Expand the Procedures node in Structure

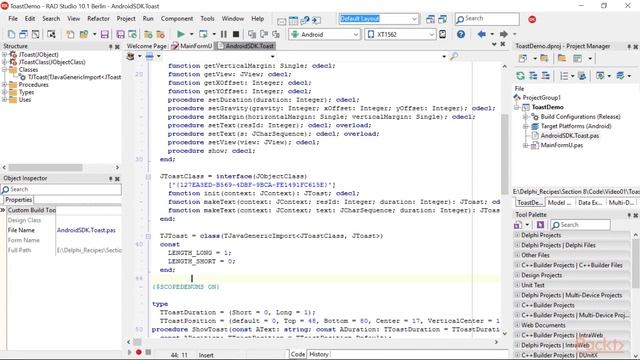(4, 84)
